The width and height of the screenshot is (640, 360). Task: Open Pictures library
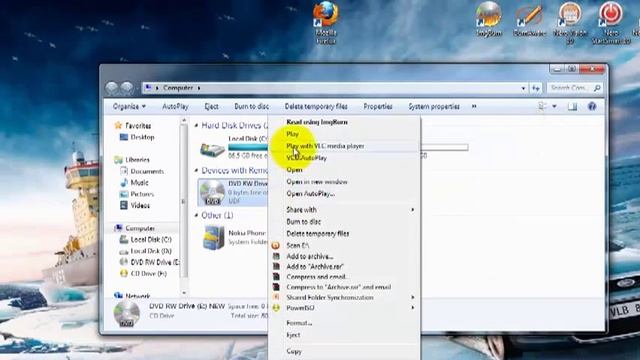tap(142, 194)
